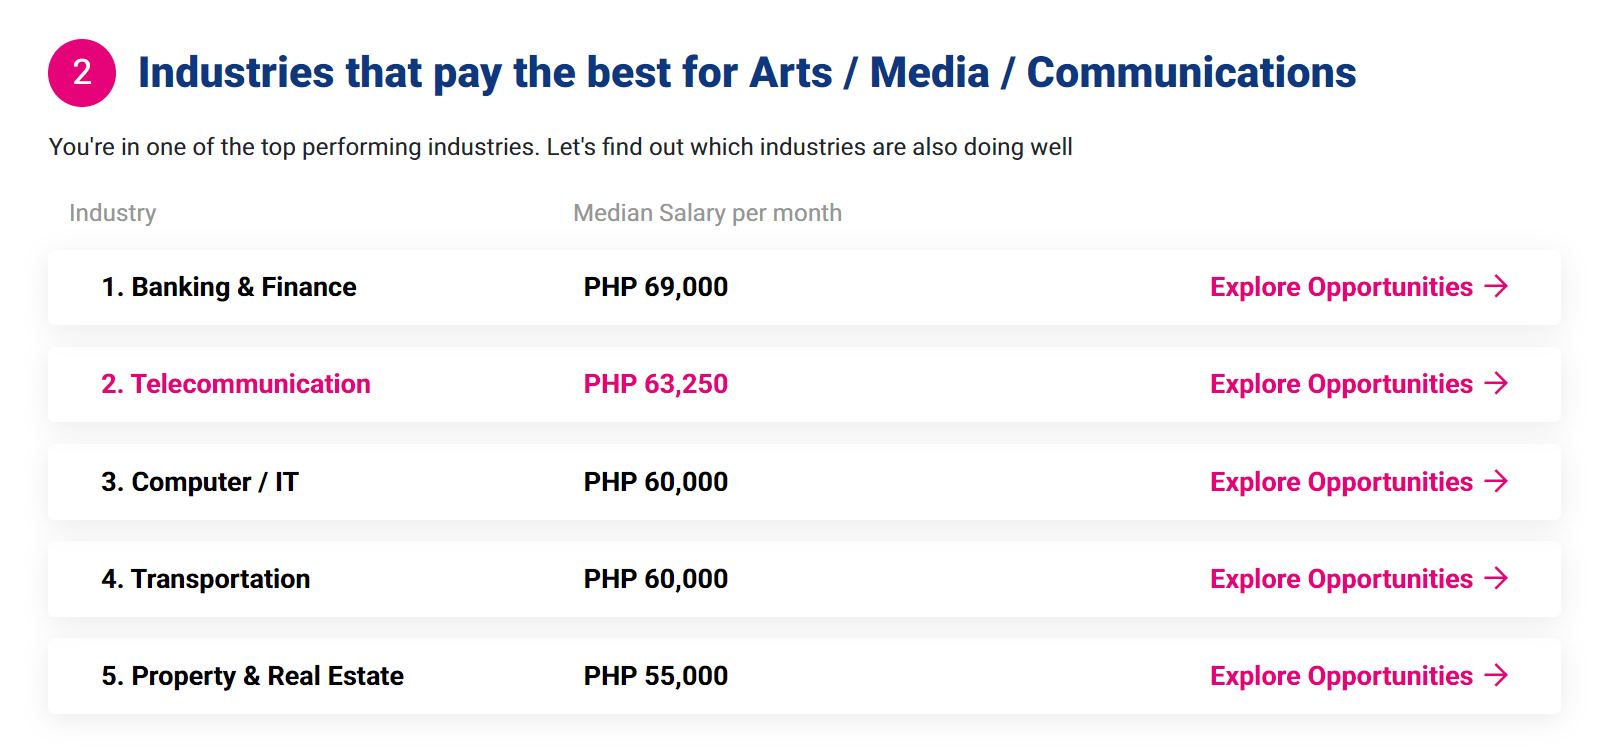This screenshot has width=1609, height=751.
Task: Click the arrow icon in Banking & Finance row
Action: (1496, 287)
